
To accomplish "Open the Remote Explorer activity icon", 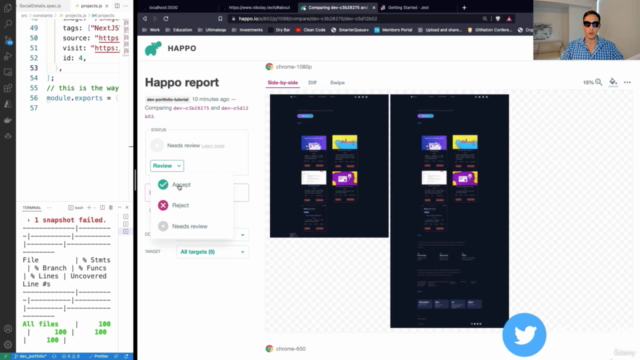I will (x=8, y=72).
